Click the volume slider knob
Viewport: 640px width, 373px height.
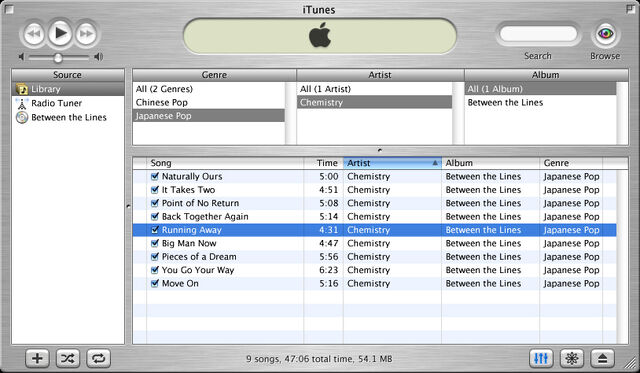[x=58, y=58]
